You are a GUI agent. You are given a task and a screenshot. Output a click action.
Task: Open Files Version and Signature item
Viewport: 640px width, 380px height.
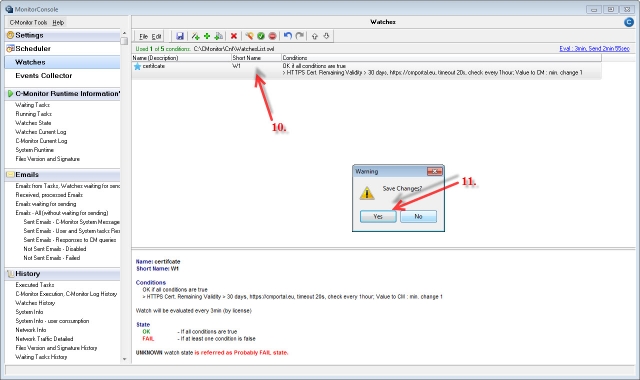click(x=48, y=159)
